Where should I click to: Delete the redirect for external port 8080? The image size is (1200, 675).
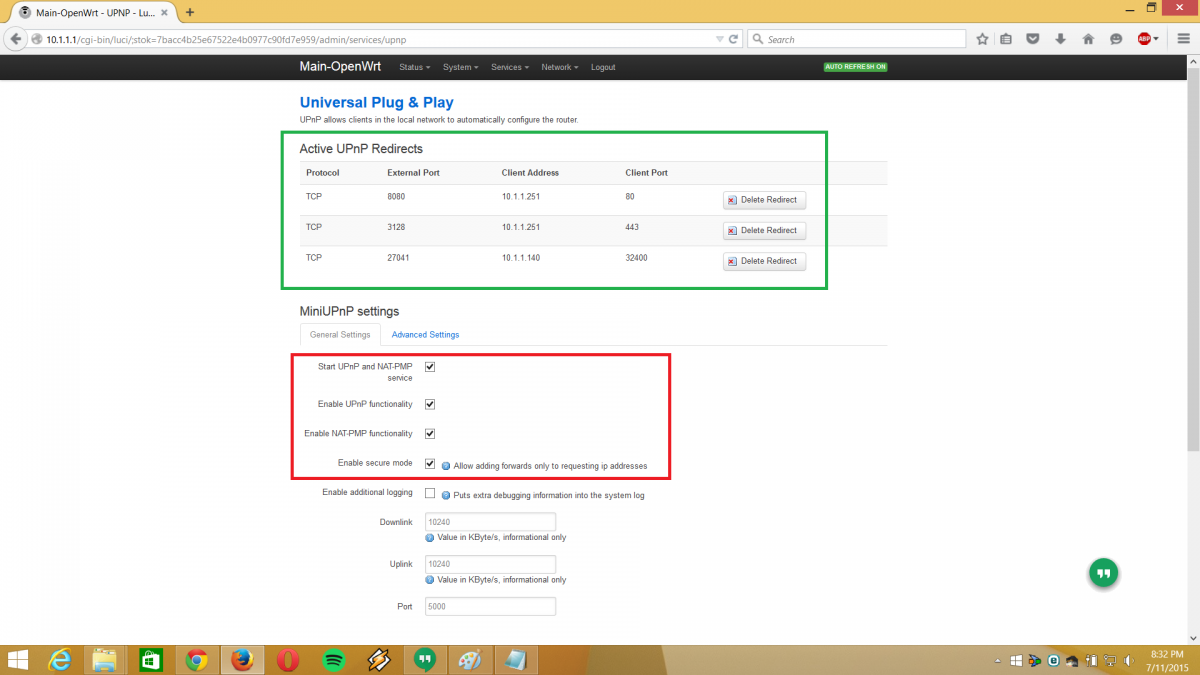tap(763, 200)
